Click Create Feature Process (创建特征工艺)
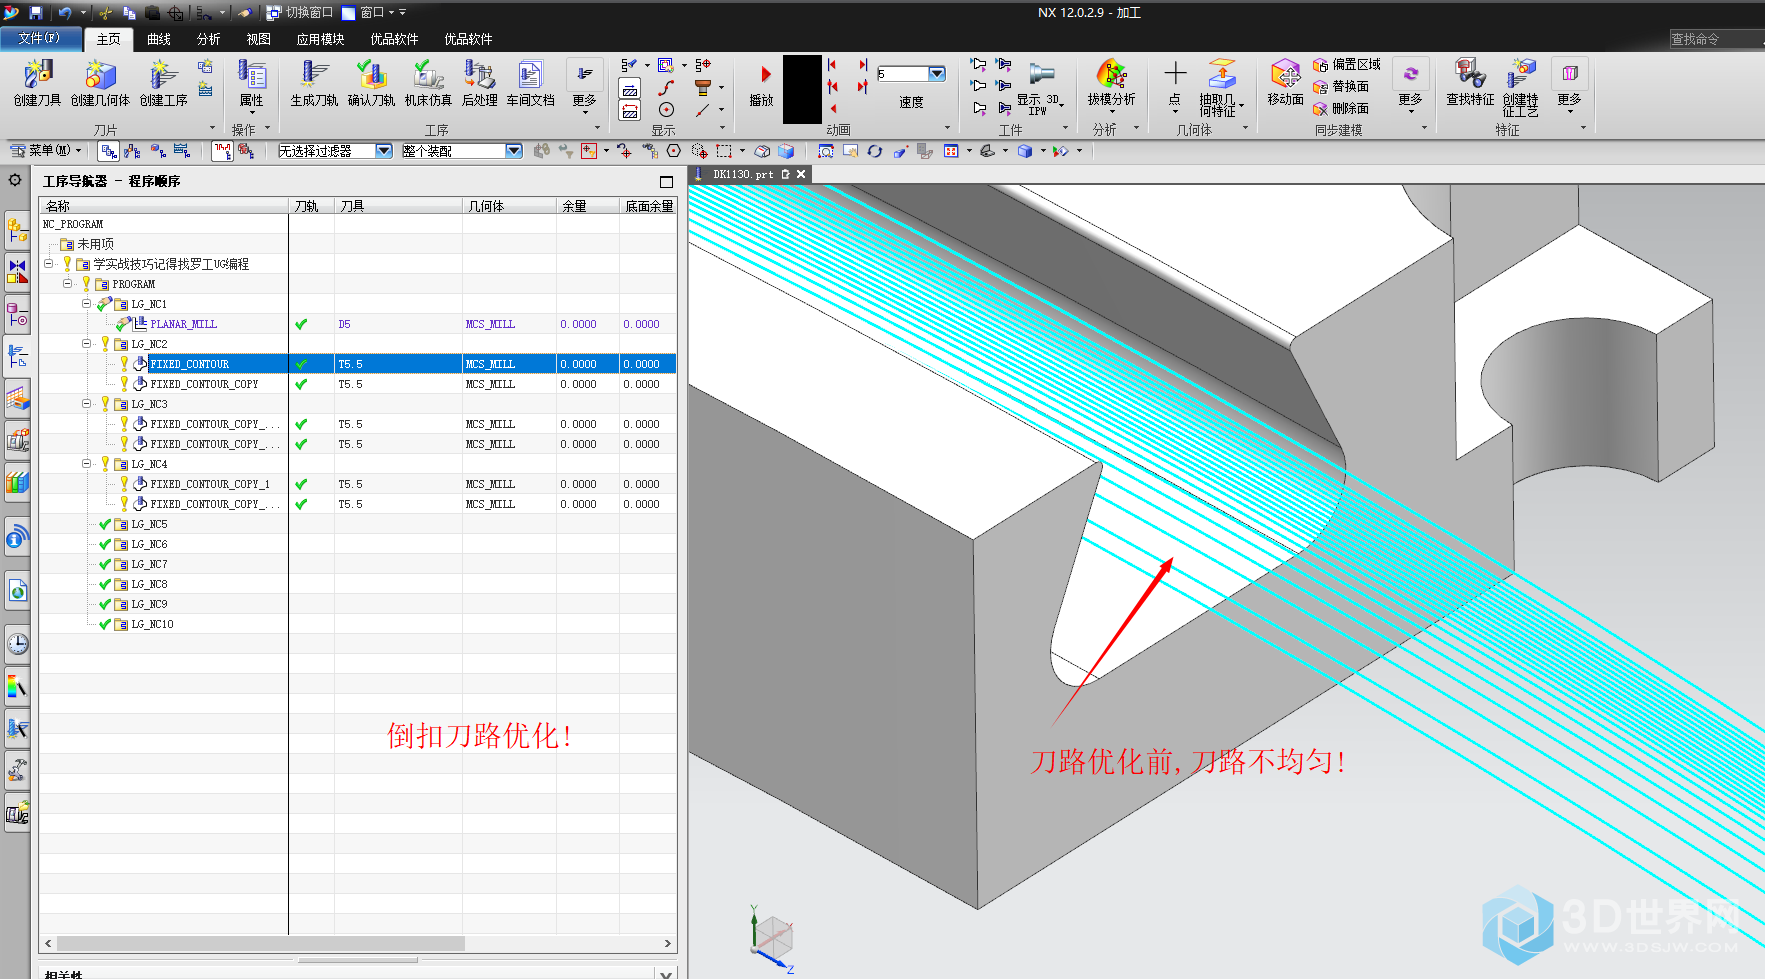 pyautogui.click(x=1521, y=86)
